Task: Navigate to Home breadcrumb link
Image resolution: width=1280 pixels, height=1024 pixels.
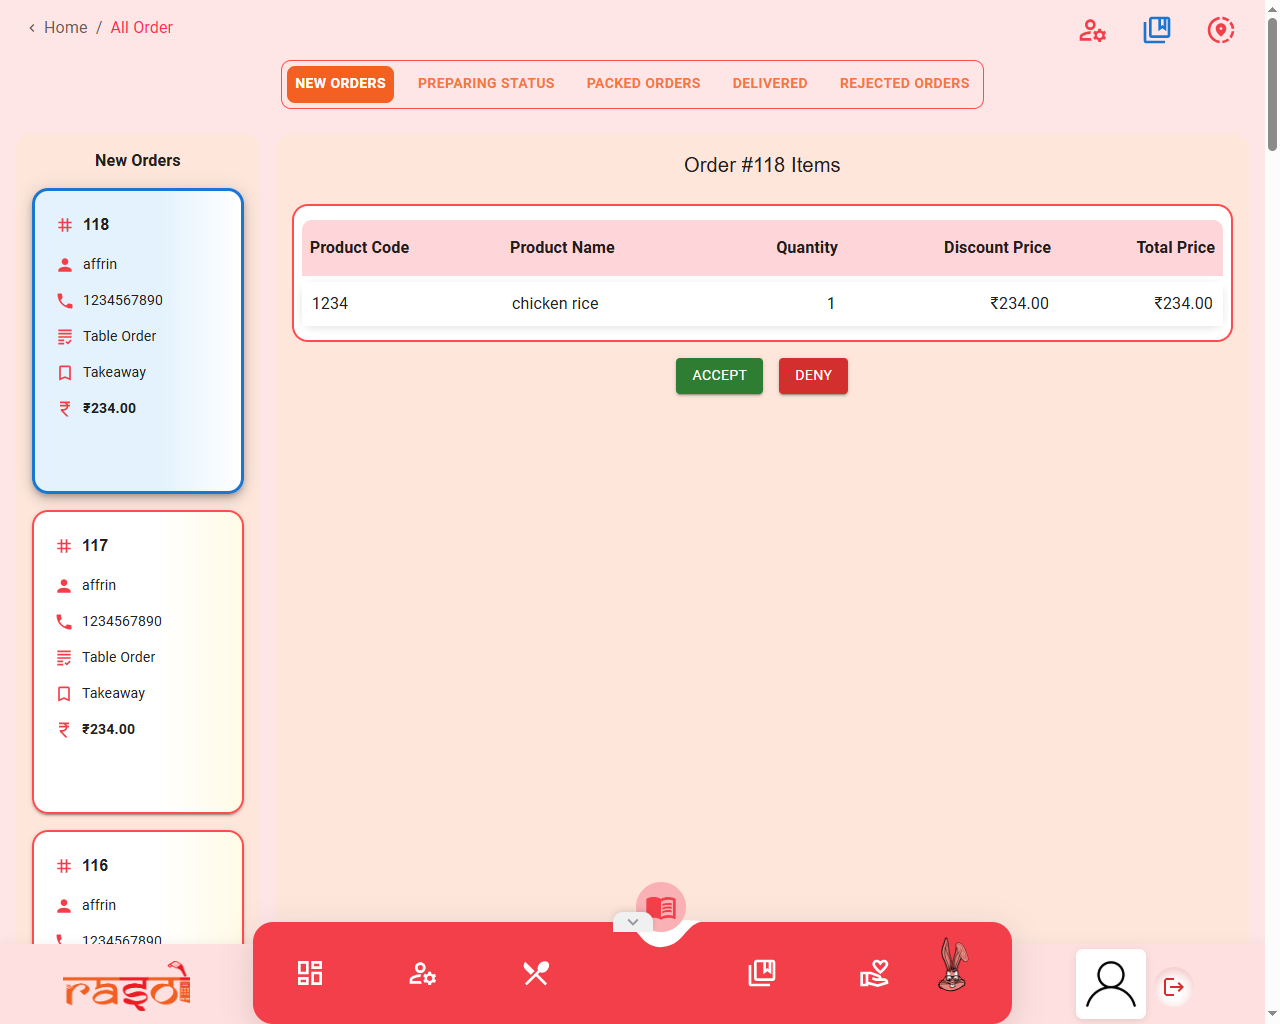Action: coord(66,28)
